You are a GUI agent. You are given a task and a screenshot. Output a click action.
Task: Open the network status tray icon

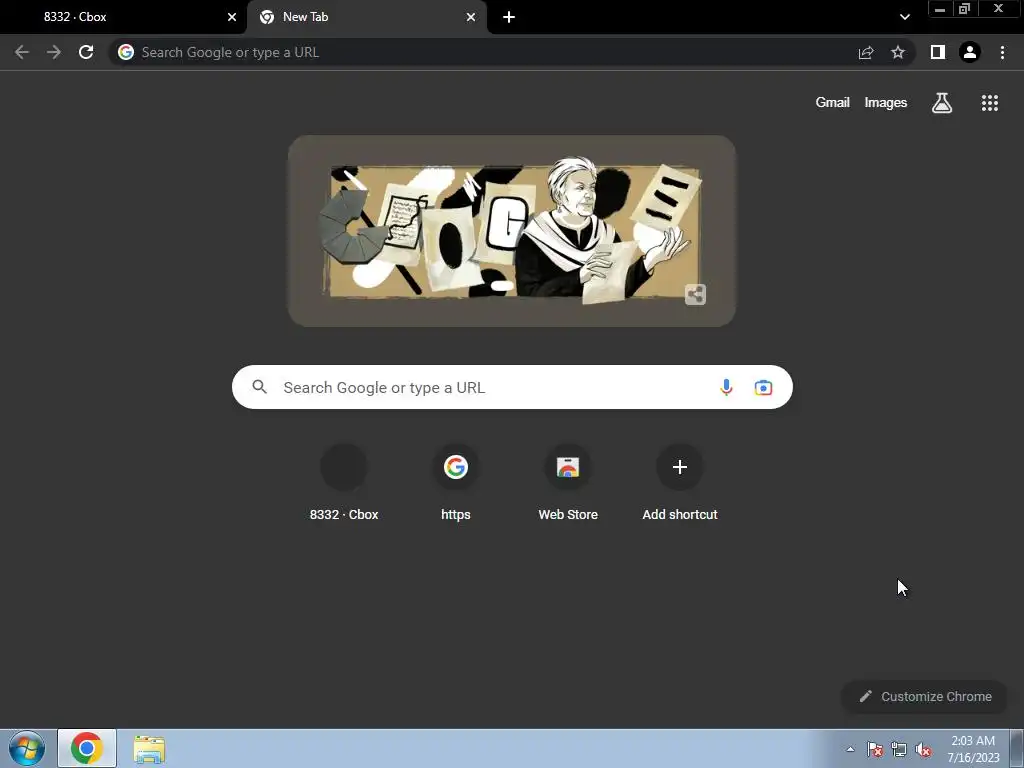[899, 749]
